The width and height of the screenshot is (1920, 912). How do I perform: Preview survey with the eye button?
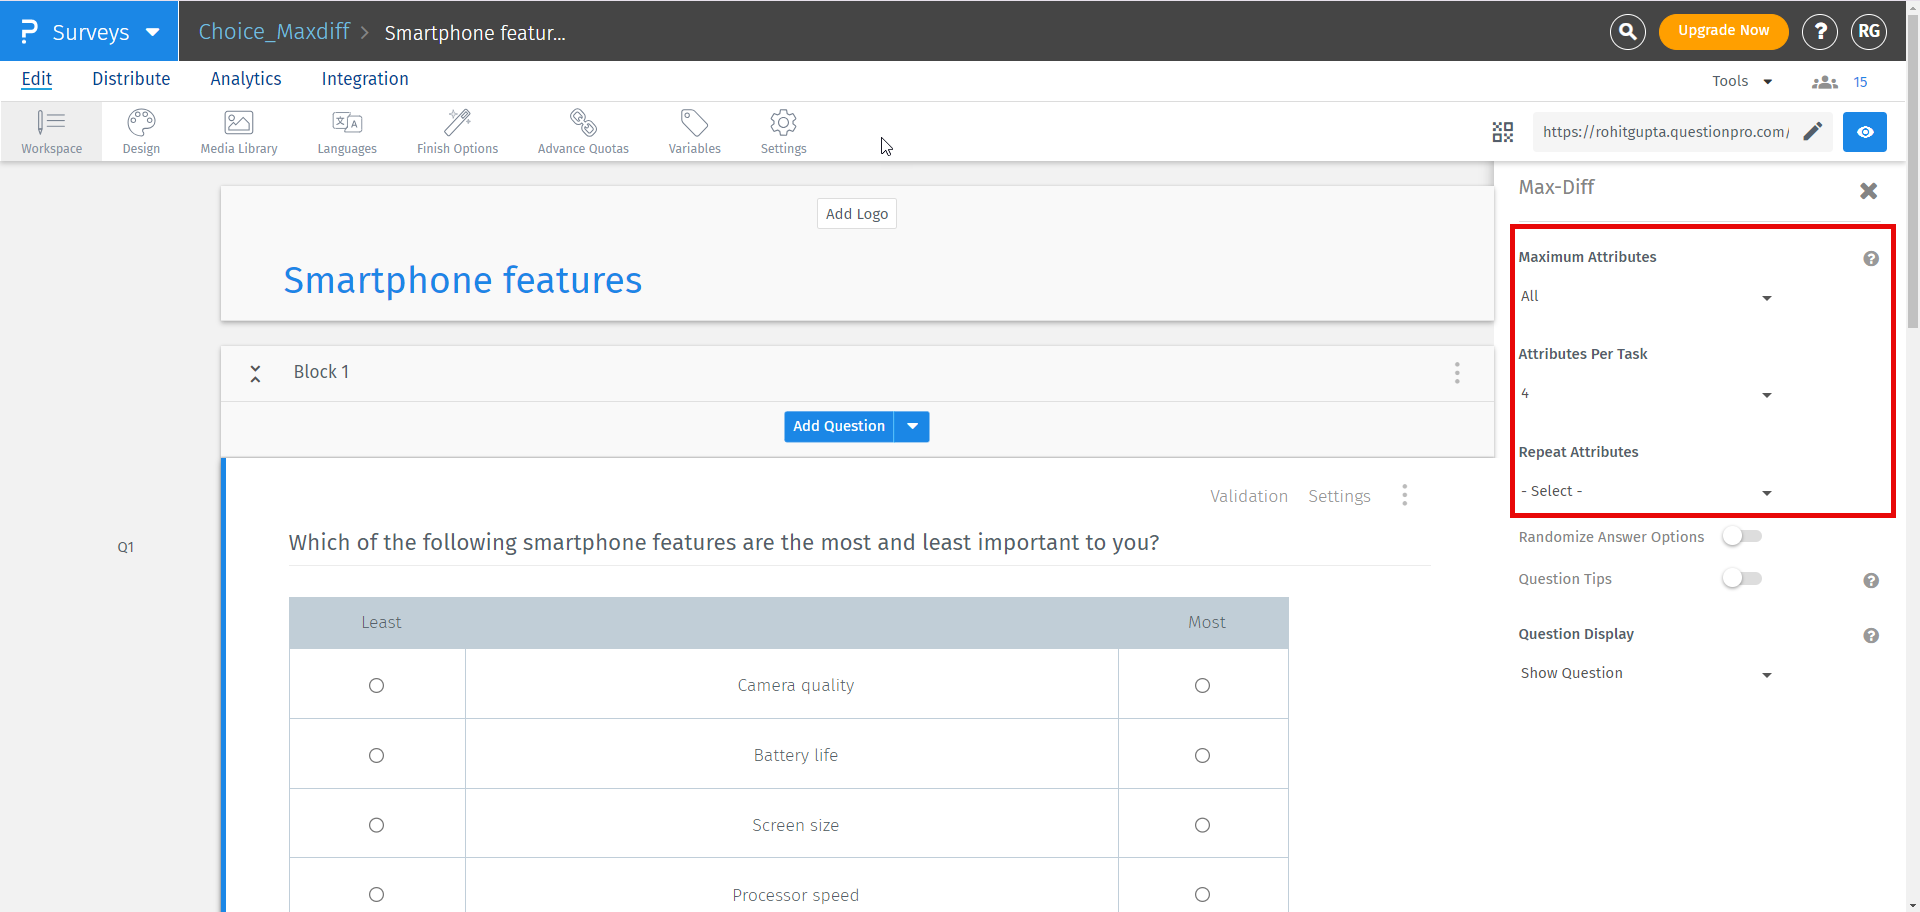click(x=1864, y=132)
